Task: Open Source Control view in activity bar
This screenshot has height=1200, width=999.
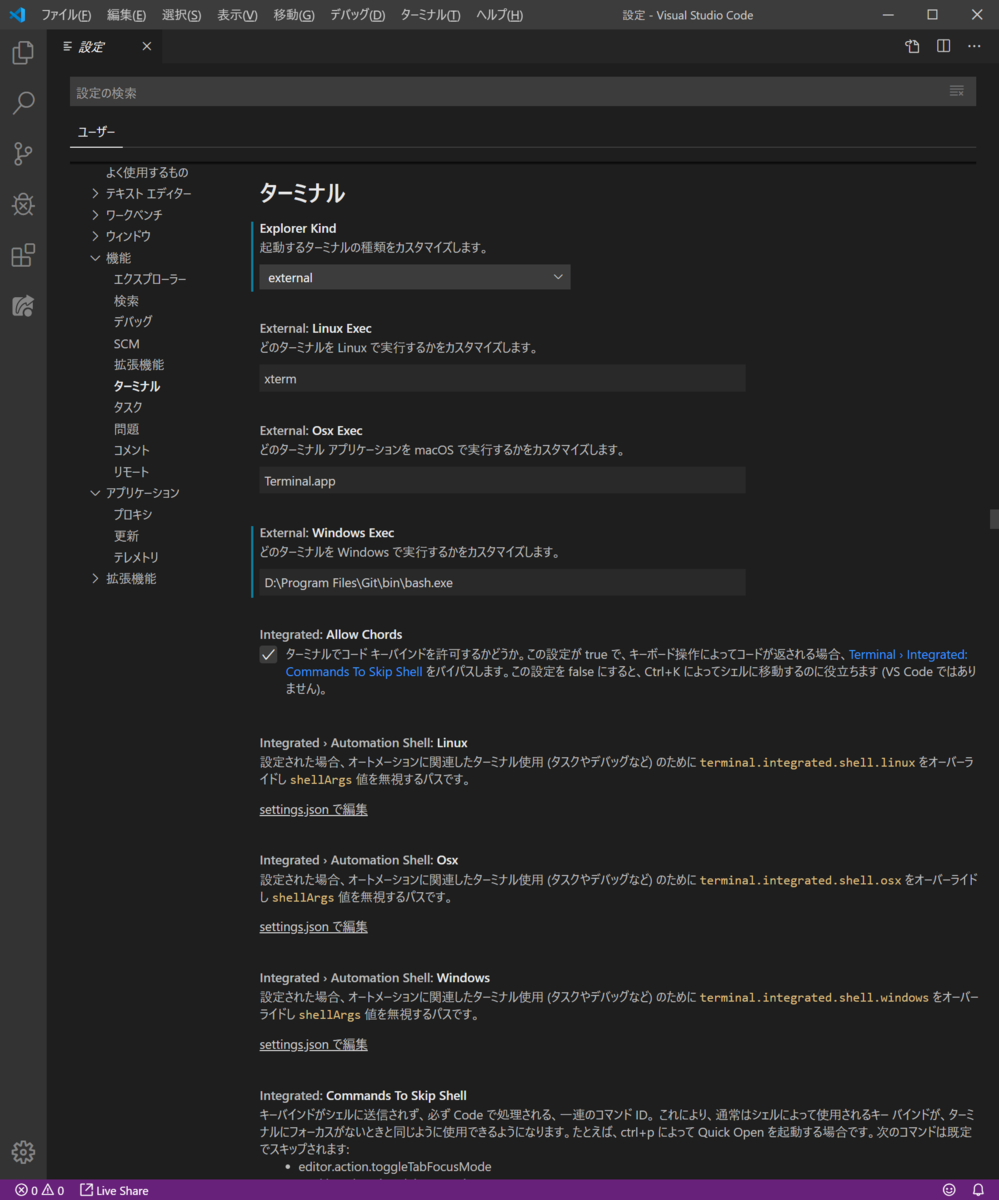Action: click(23, 154)
